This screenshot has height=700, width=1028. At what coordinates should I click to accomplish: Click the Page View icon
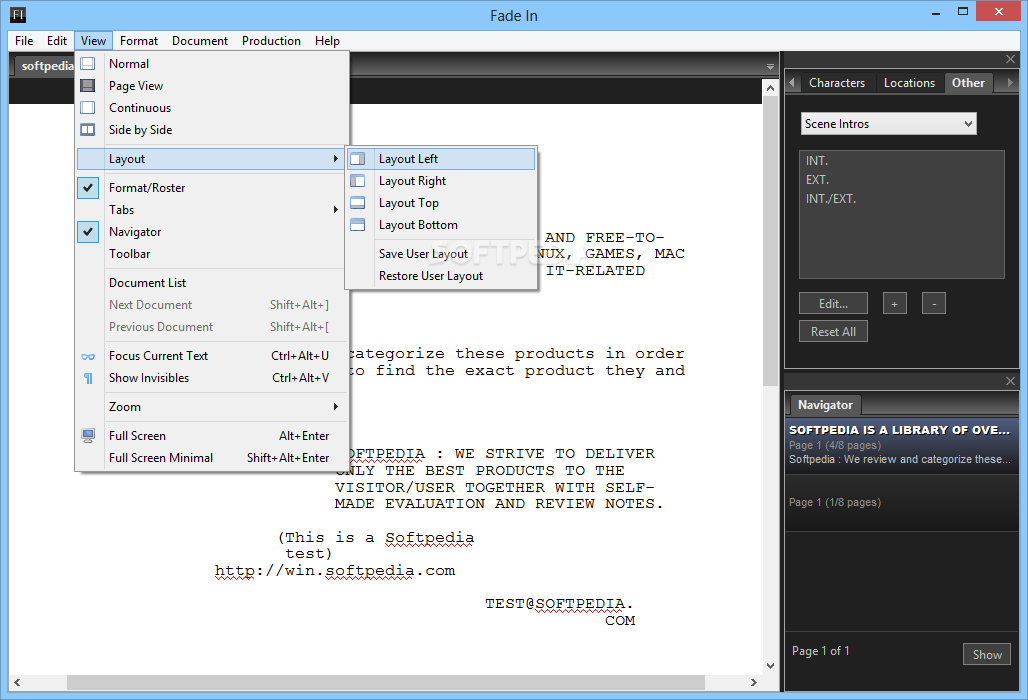coord(87,86)
